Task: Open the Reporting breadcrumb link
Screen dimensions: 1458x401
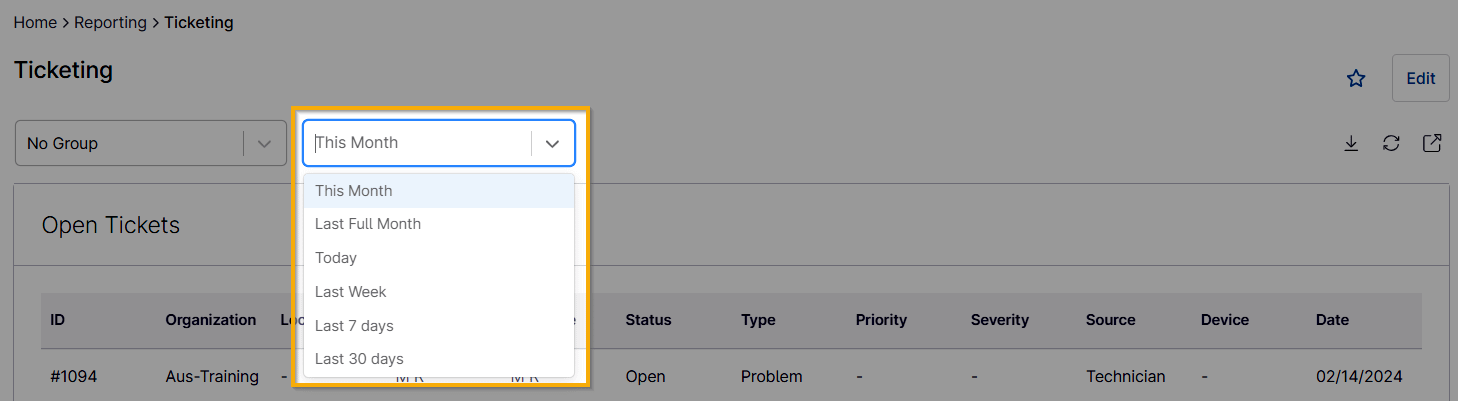Action: coord(110,22)
